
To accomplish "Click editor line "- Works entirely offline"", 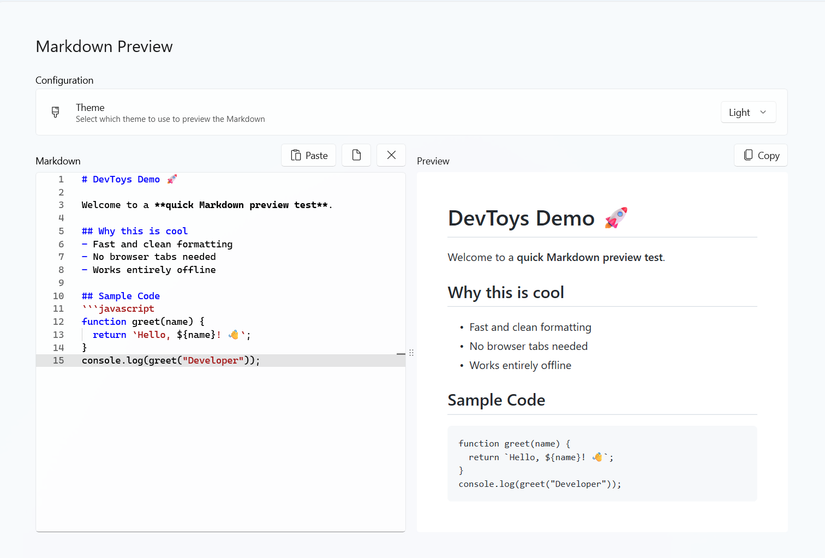I will 148,270.
